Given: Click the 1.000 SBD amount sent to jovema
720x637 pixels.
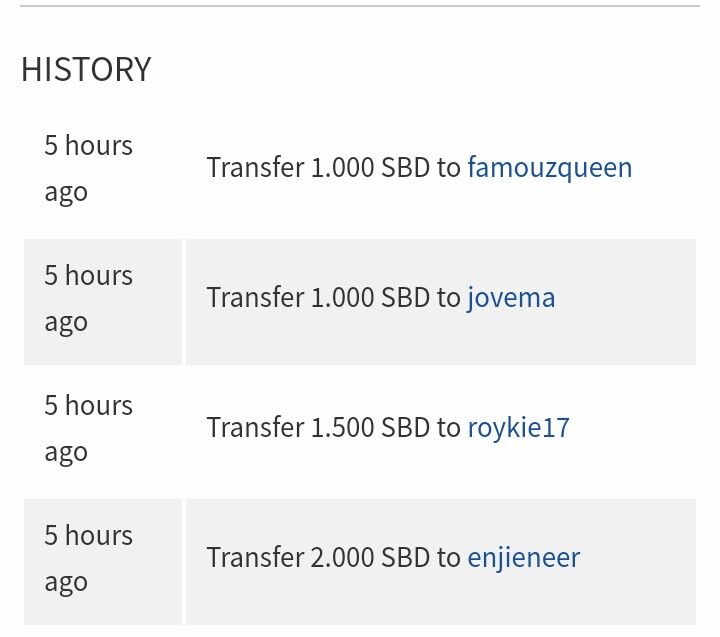Looking at the screenshot, I should click(370, 298).
